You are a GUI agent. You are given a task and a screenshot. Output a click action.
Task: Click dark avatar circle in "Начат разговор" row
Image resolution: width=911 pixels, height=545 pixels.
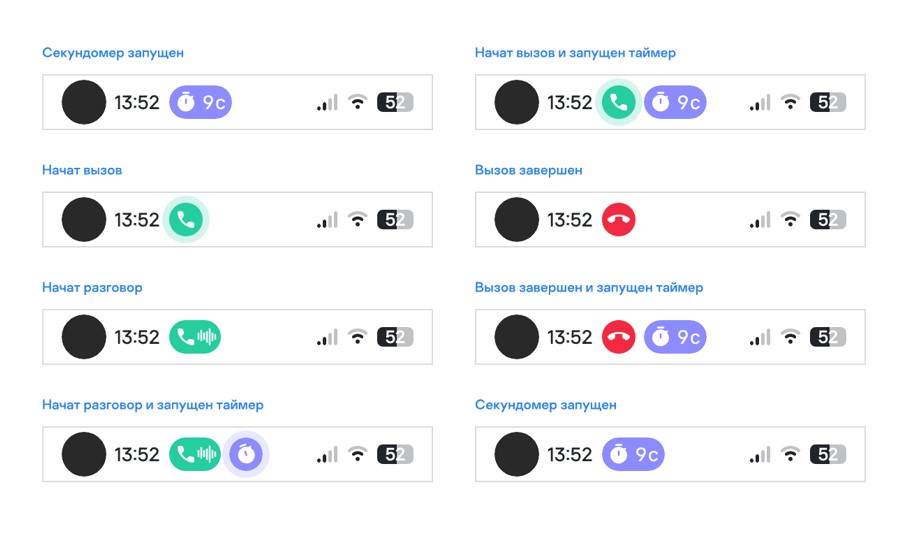click(x=84, y=337)
